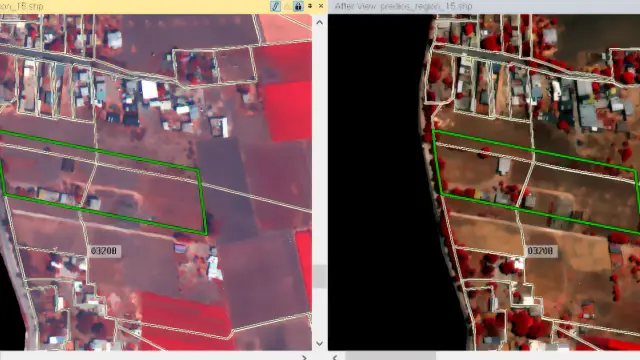Image resolution: width=640 pixels, height=360 pixels.
Task: Click the warning triangle icon in view header
Action: pos(287,6)
